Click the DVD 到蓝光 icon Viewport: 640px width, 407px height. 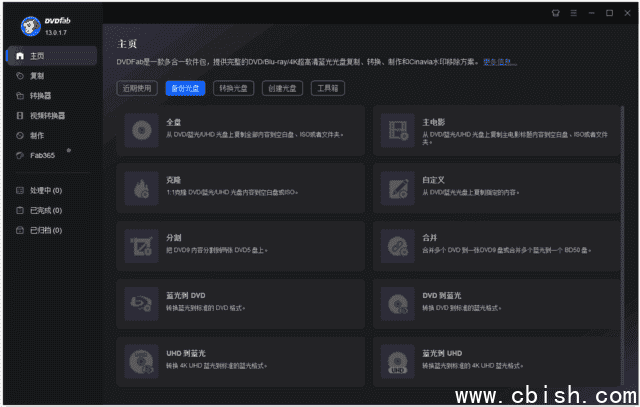(x=398, y=304)
